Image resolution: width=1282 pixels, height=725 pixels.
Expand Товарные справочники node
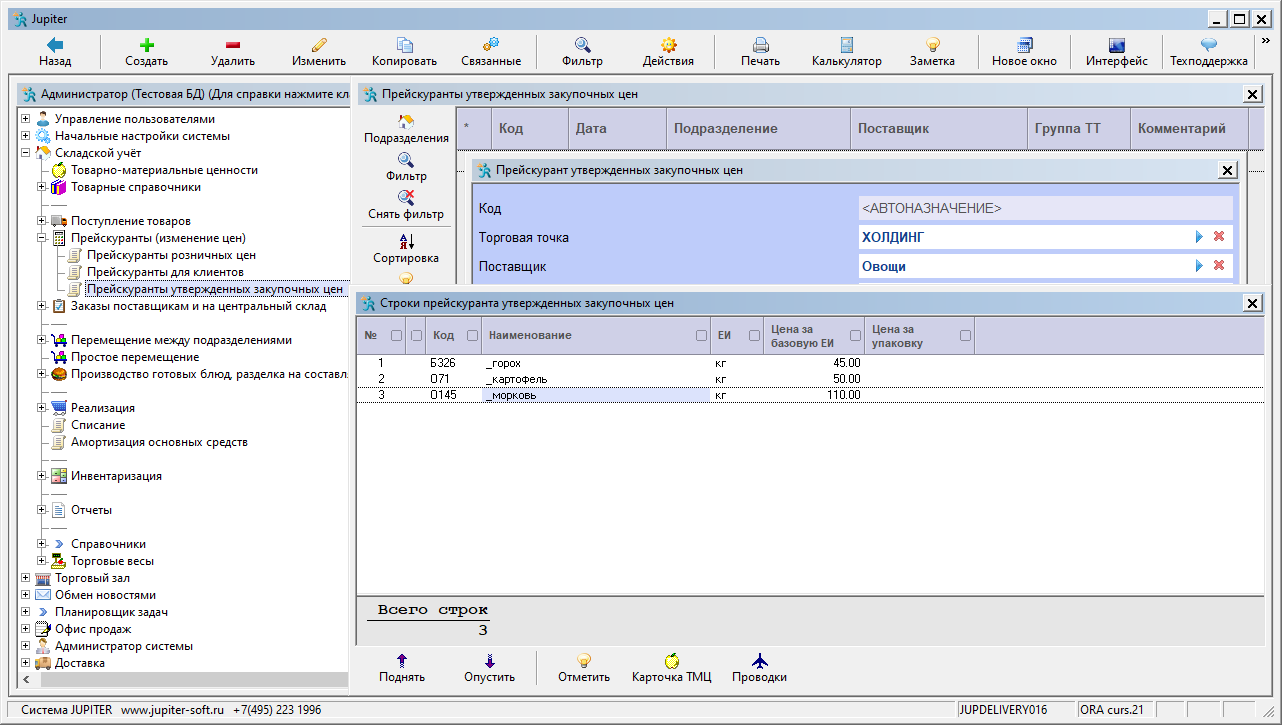tap(42, 187)
